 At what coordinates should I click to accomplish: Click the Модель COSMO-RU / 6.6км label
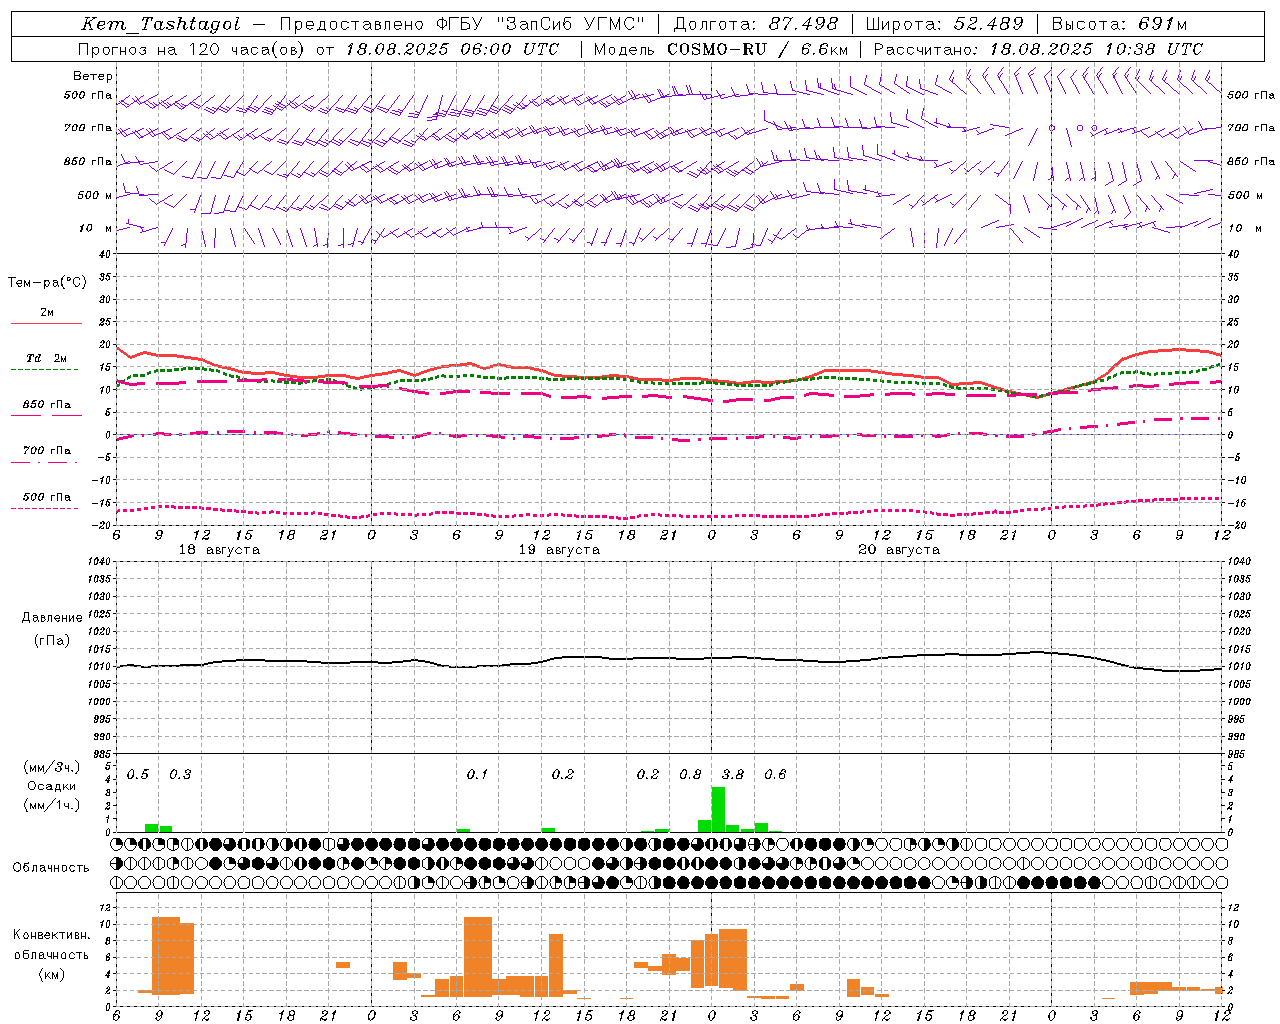[x=721, y=49]
